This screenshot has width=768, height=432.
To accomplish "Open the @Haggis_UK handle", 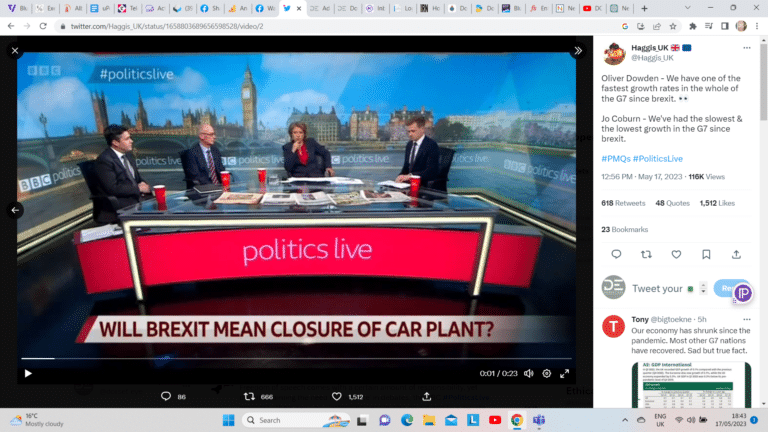I will click(x=652, y=58).
